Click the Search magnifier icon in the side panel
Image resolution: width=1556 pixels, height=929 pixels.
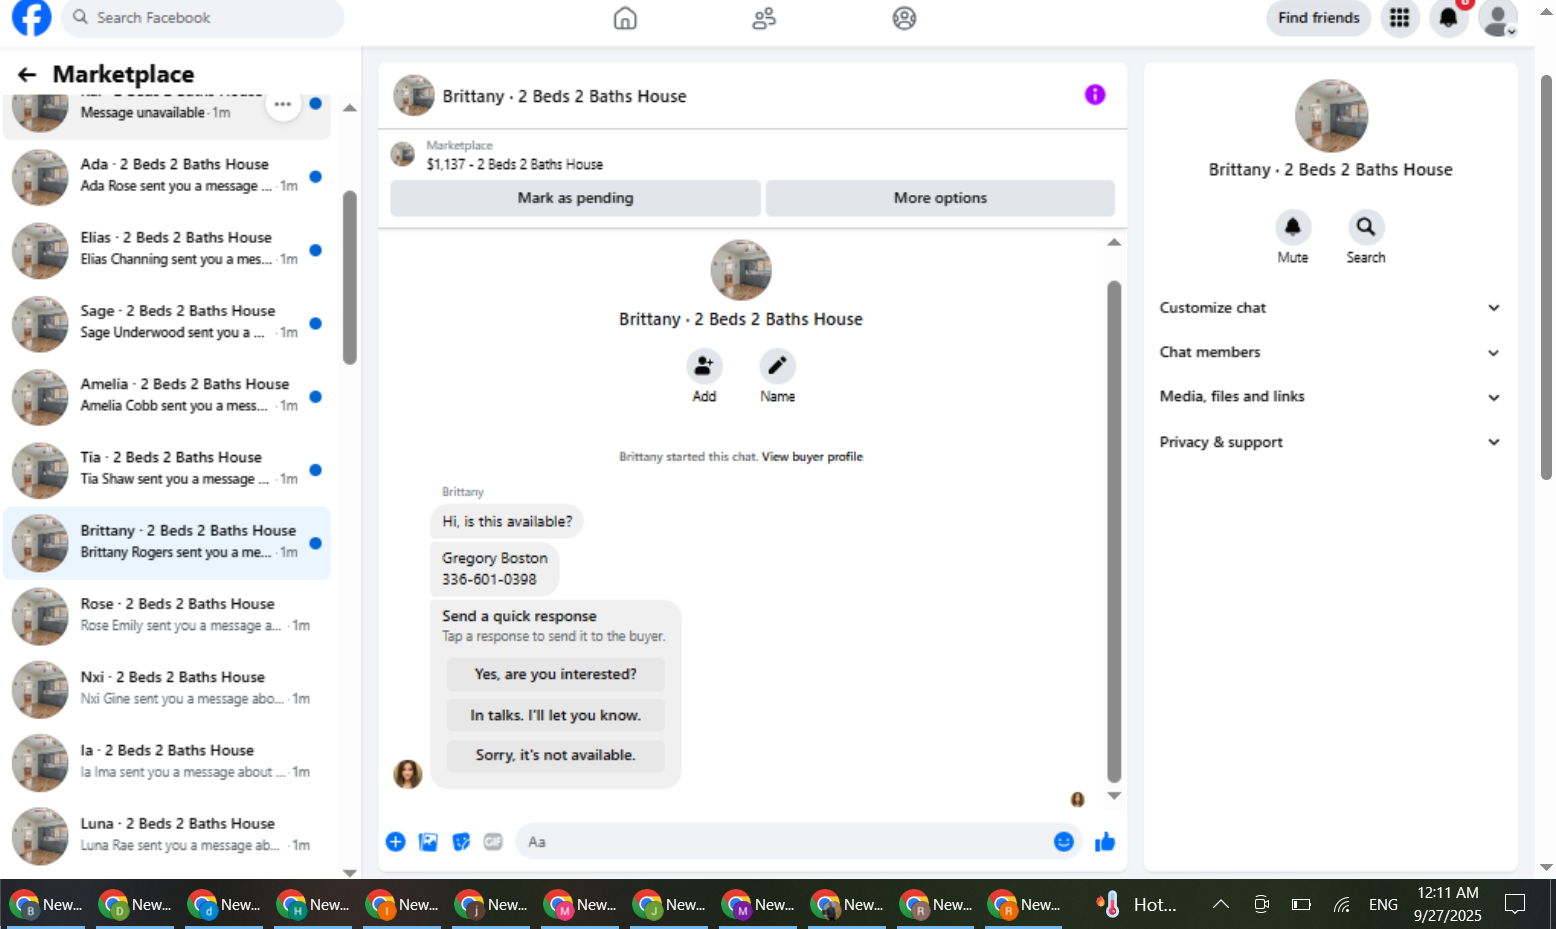pyautogui.click(x=1365, y=227)
